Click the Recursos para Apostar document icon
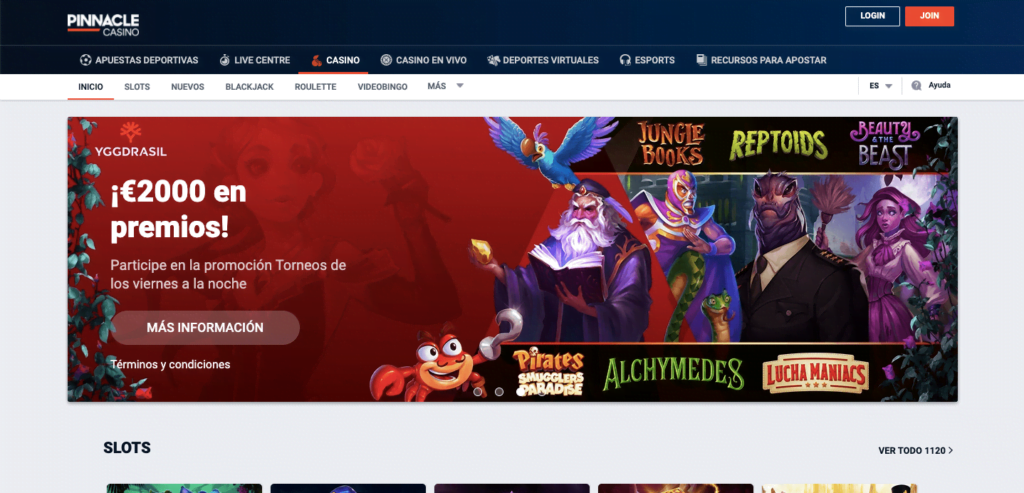This screenshot has width=1024, height=493. coord(702,60)
